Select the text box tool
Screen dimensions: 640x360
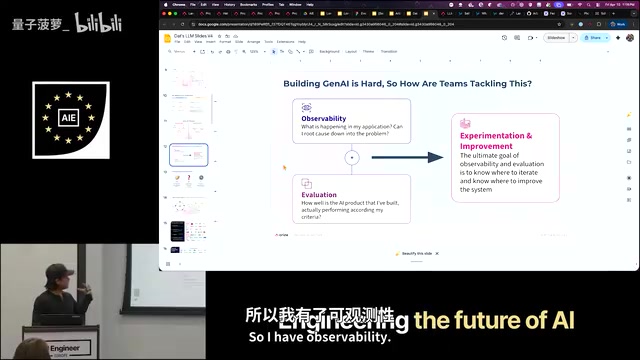click(x=282, y=52)
